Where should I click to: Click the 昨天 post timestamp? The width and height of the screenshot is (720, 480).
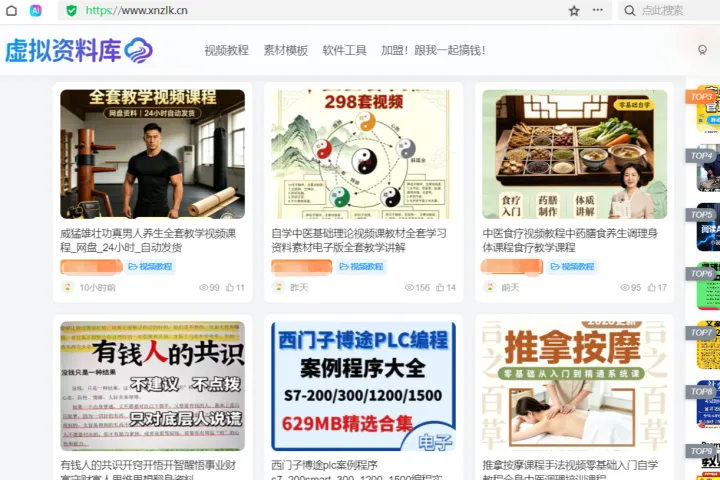[299, 288]
